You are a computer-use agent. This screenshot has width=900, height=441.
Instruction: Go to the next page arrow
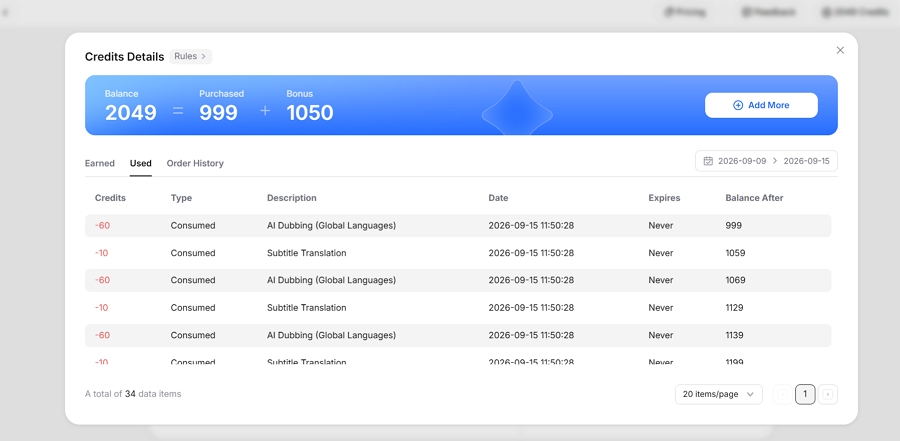tap(828, 394)
